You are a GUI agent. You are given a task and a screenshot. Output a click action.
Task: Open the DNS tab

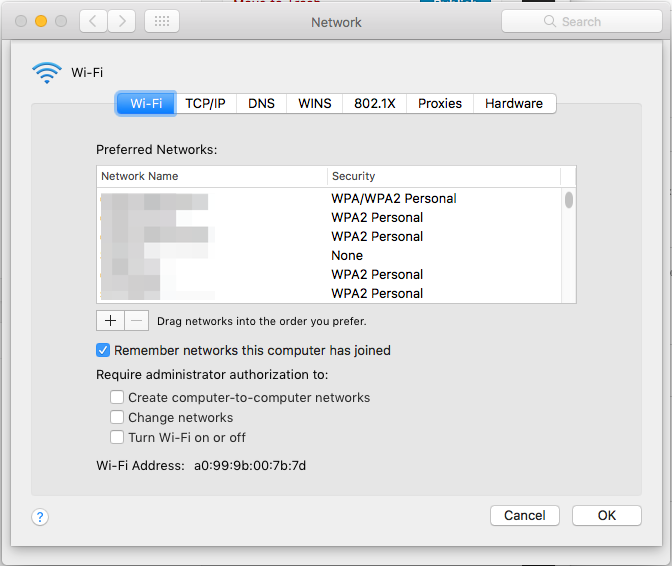click(261, 103)
